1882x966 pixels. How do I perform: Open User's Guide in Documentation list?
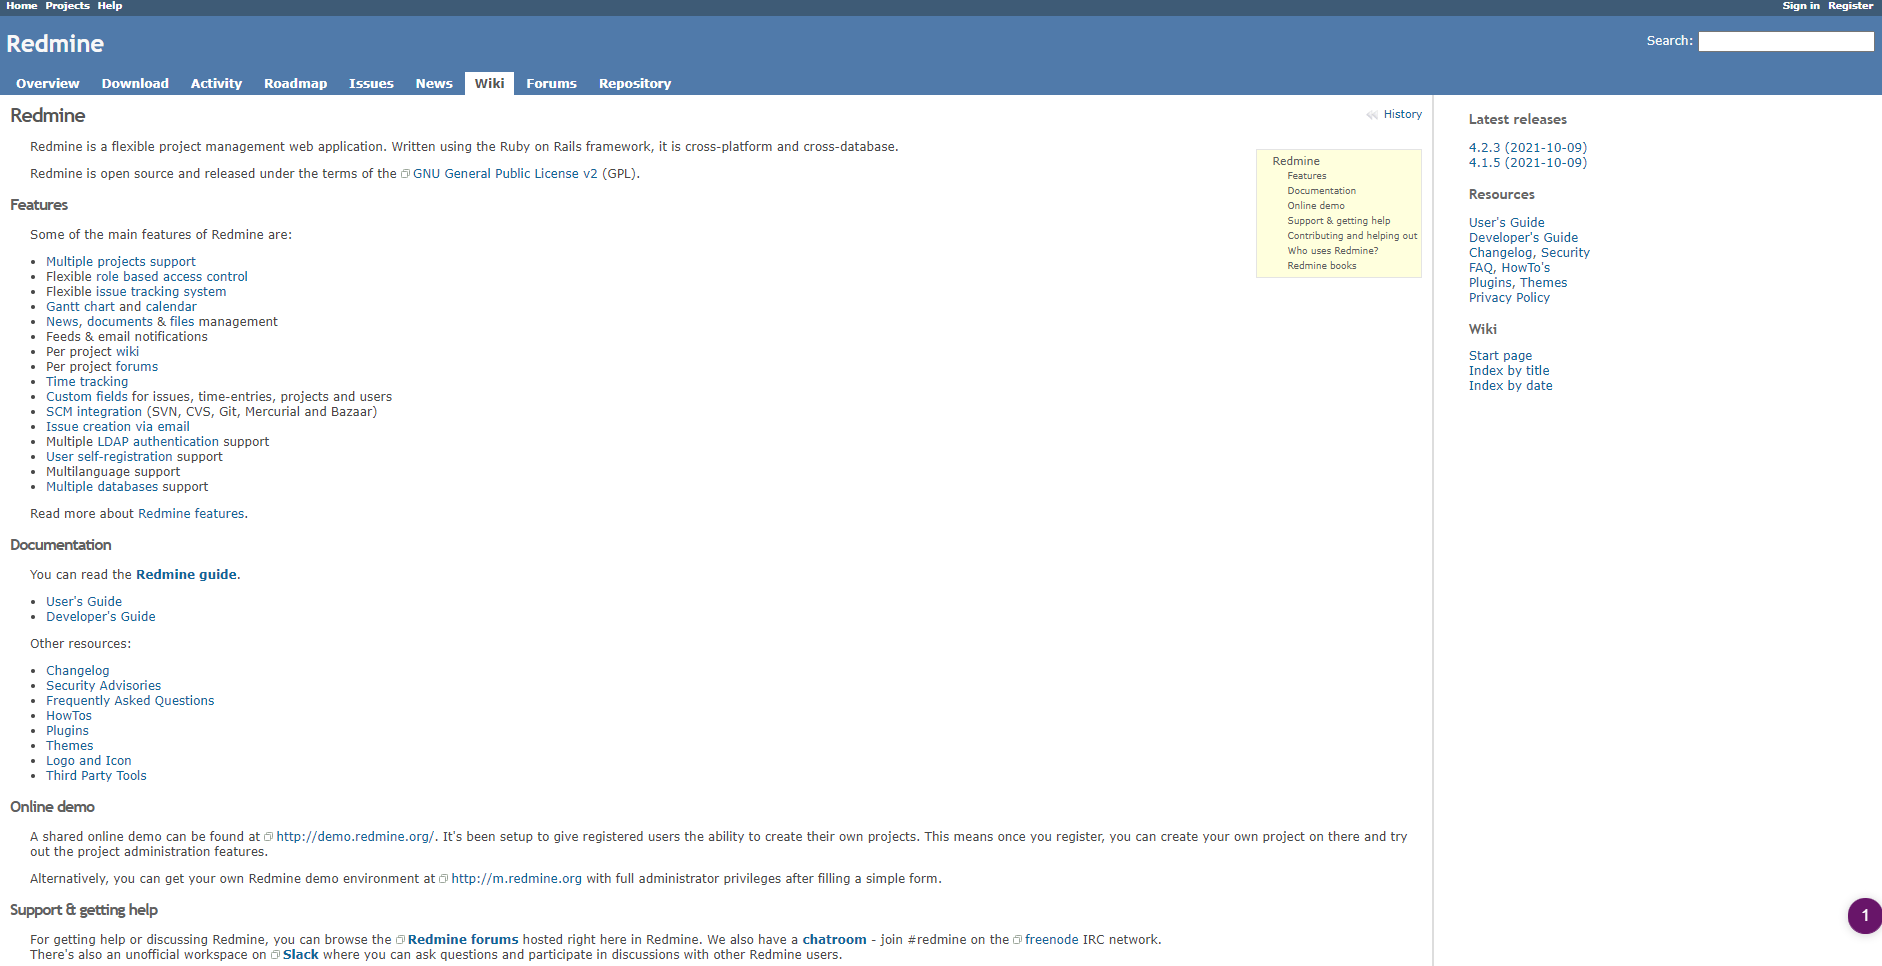[x=84, y=602]
